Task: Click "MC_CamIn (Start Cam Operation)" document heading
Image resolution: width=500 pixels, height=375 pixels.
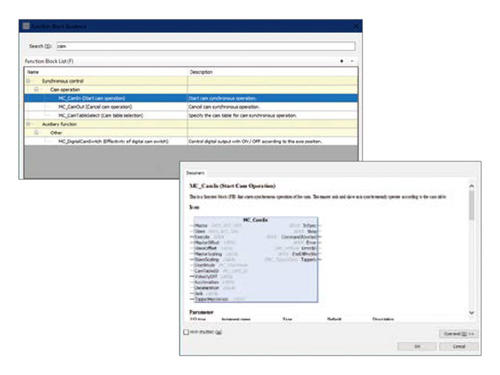Action: pos(232,186)
